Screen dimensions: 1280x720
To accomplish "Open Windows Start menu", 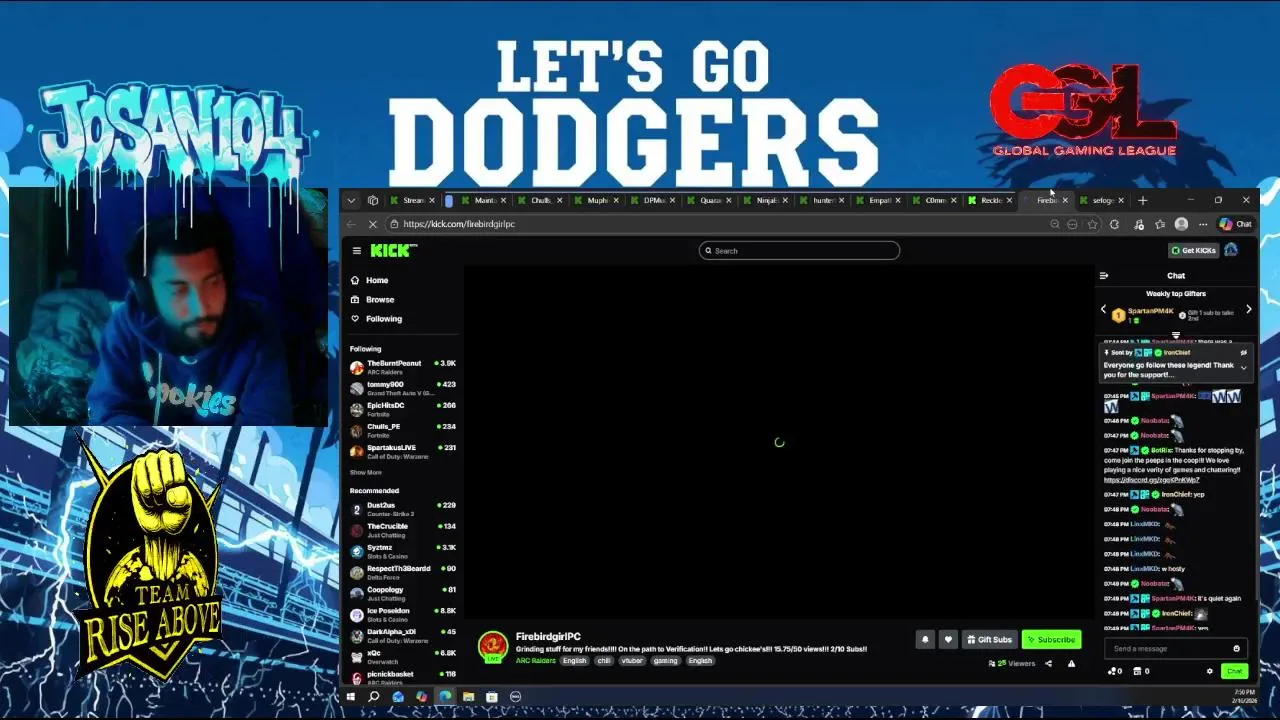I will 351,697.
